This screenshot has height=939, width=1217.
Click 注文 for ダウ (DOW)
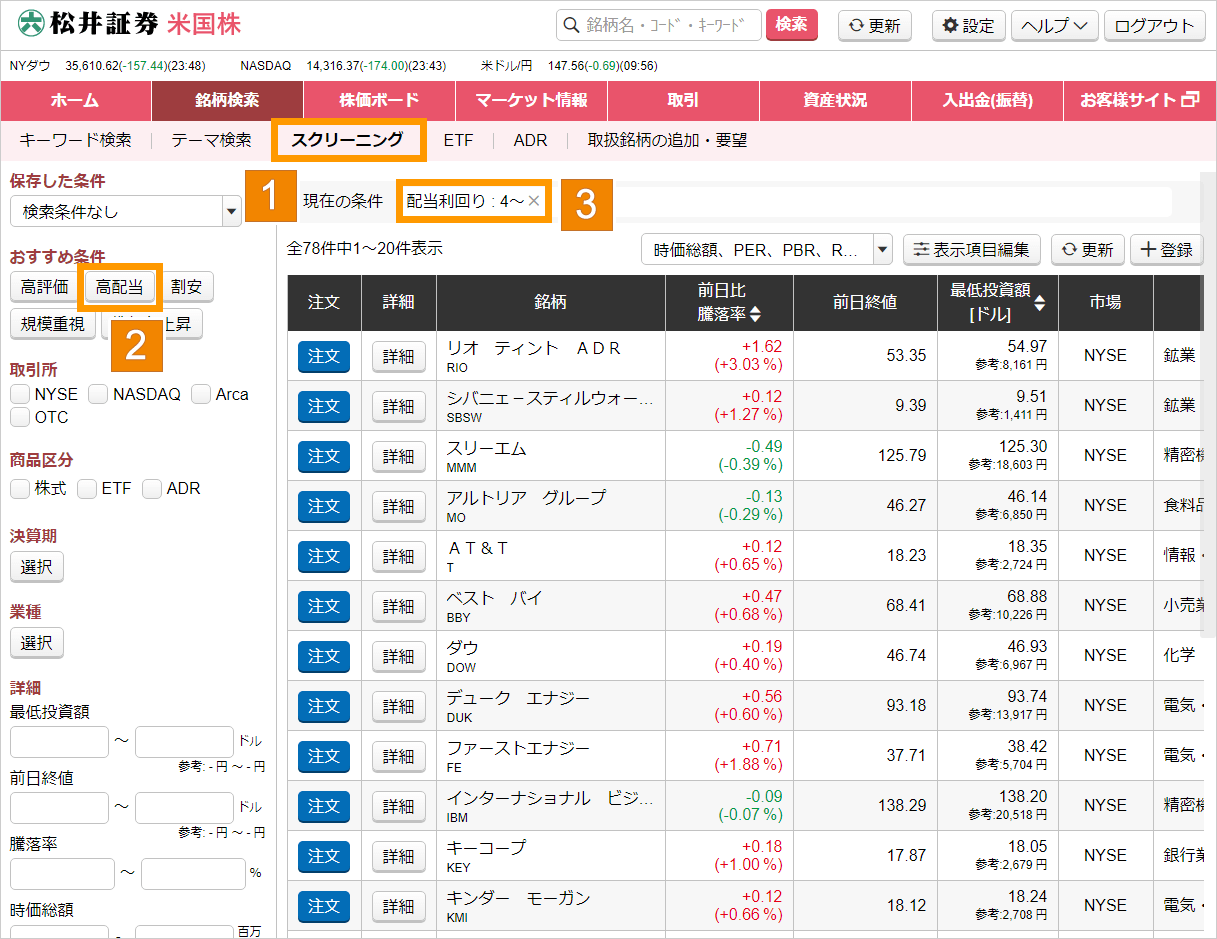324,656
